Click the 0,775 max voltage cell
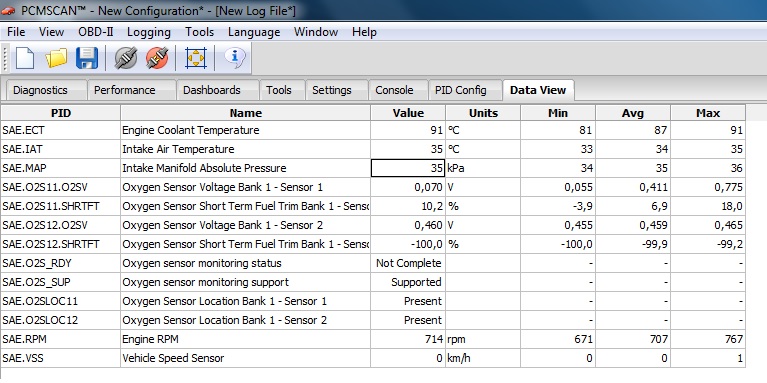 (708, 187)
